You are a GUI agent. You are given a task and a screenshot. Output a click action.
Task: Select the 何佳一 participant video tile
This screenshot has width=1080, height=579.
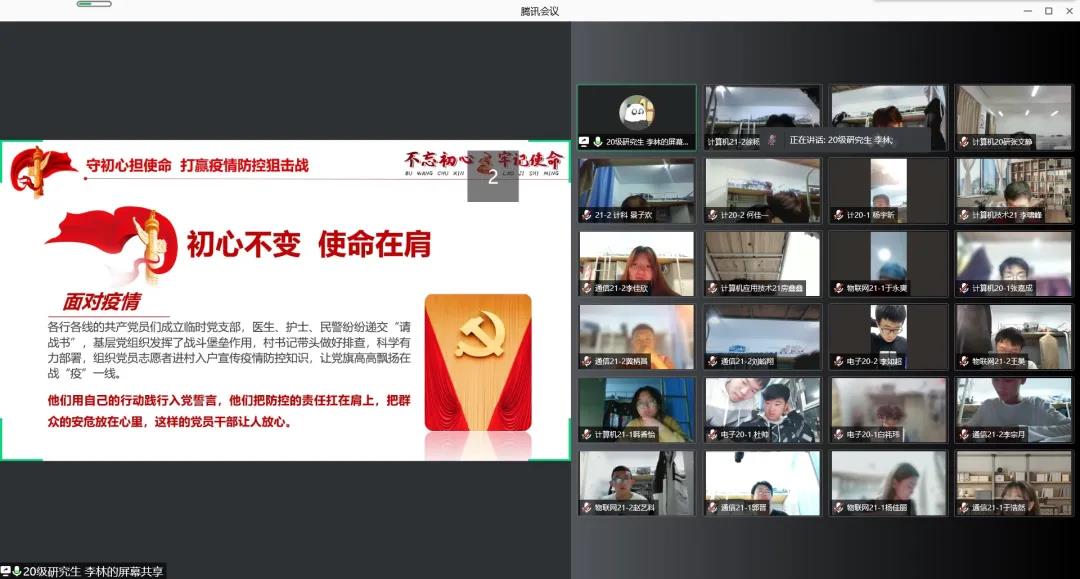click(762, 189)
